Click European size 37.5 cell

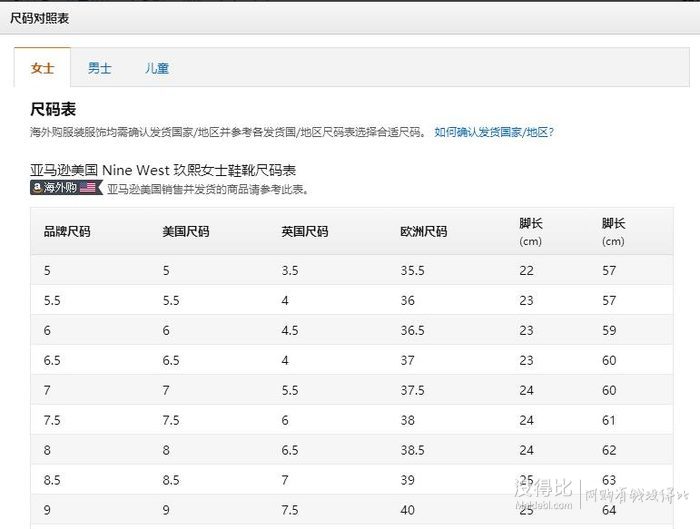tap(412, 390)
